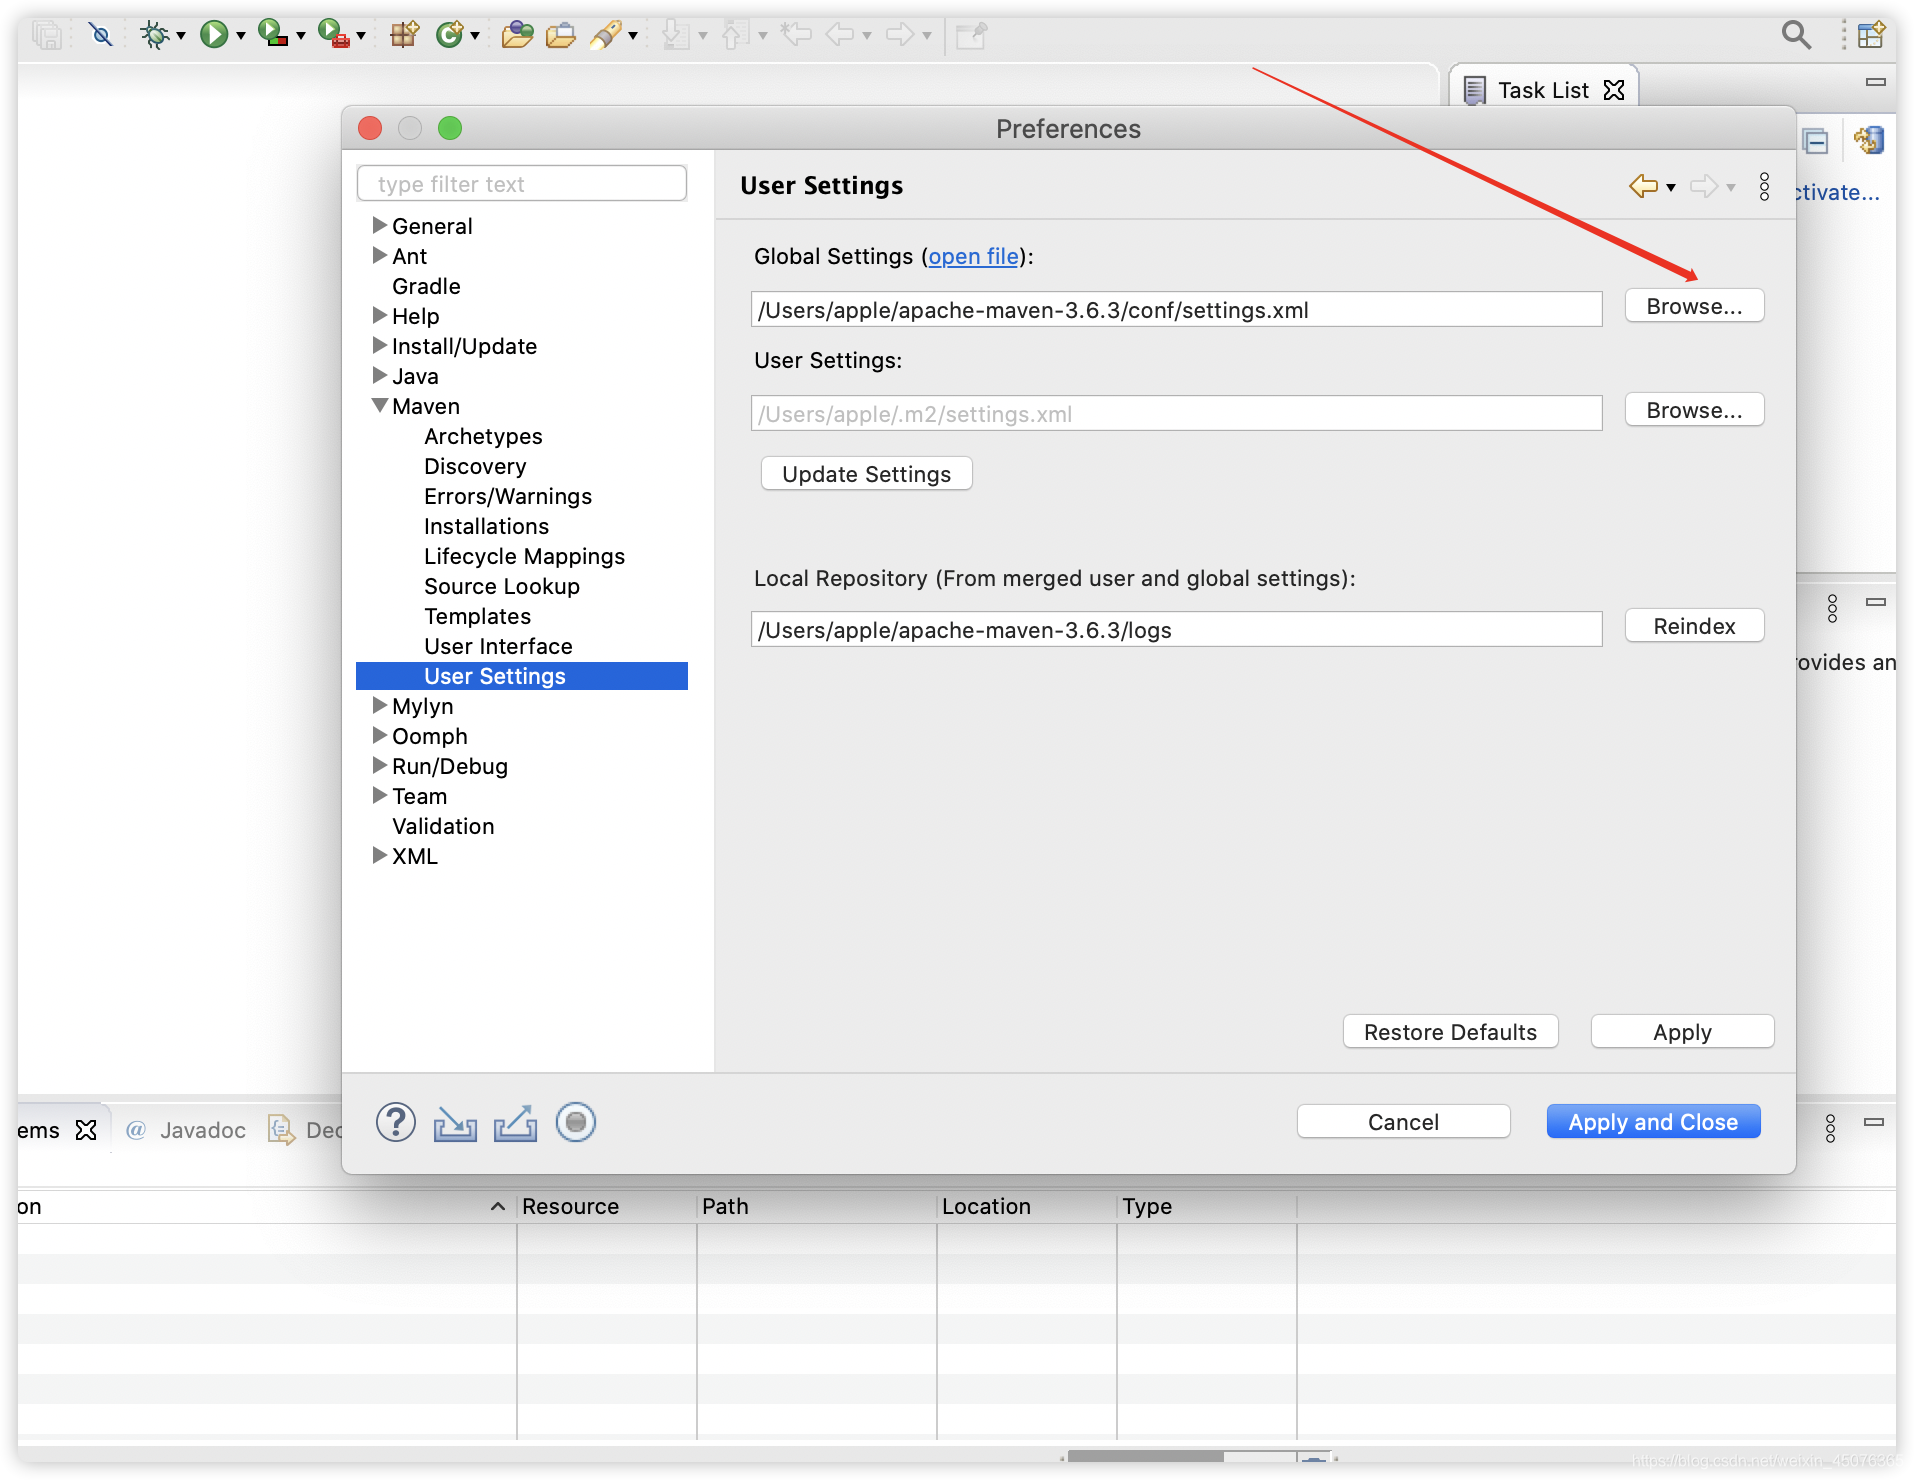Click the External Tools run icon
The image size is (1914, 1480).
[333, 35]
